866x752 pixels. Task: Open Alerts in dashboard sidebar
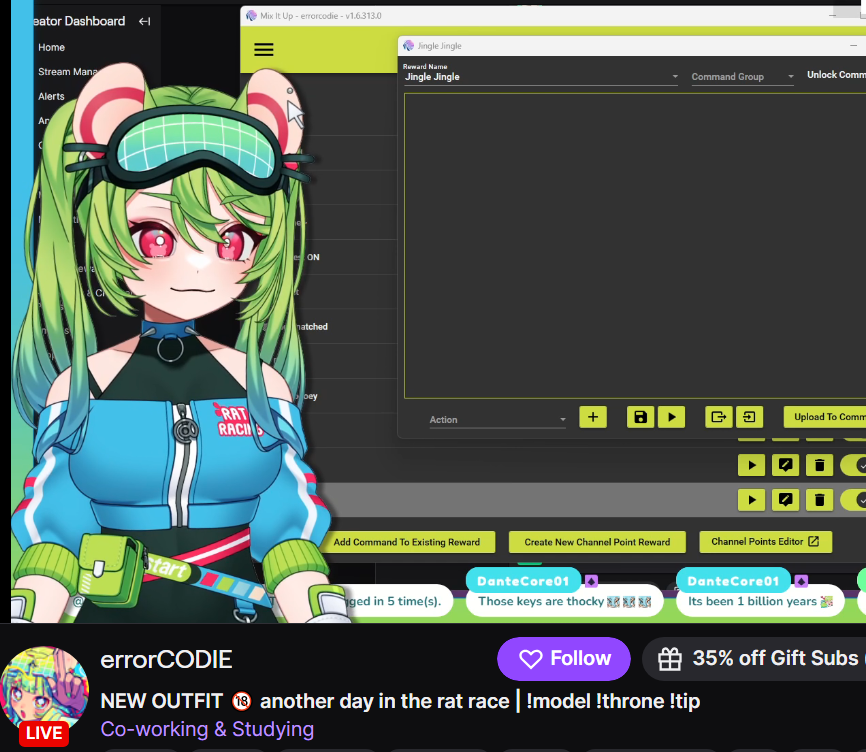[x=51, y=96]
